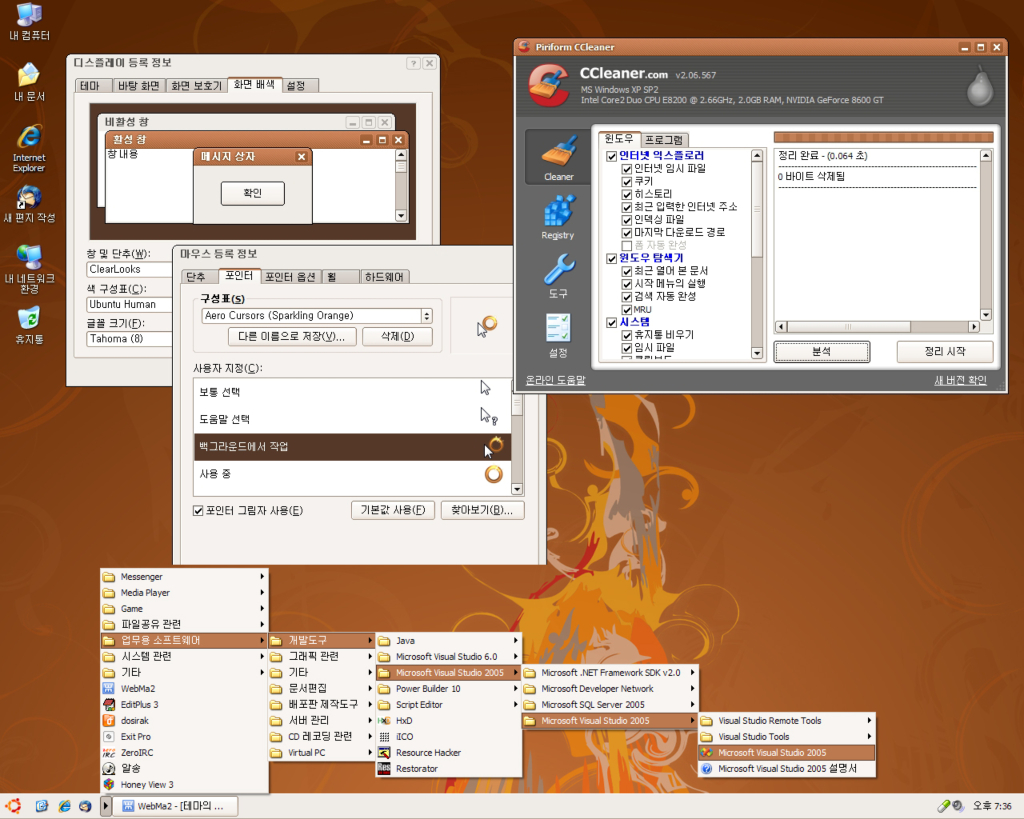Uncheck the 쿠키 checkbox in CCleaner

point(626,182)
